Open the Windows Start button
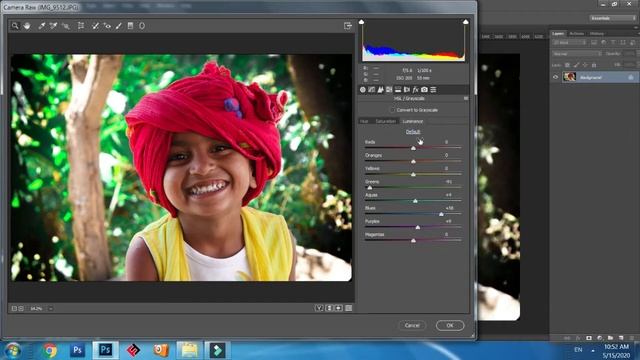The height and width of the screenshot is (360, 640). click(x=13, y=351)
